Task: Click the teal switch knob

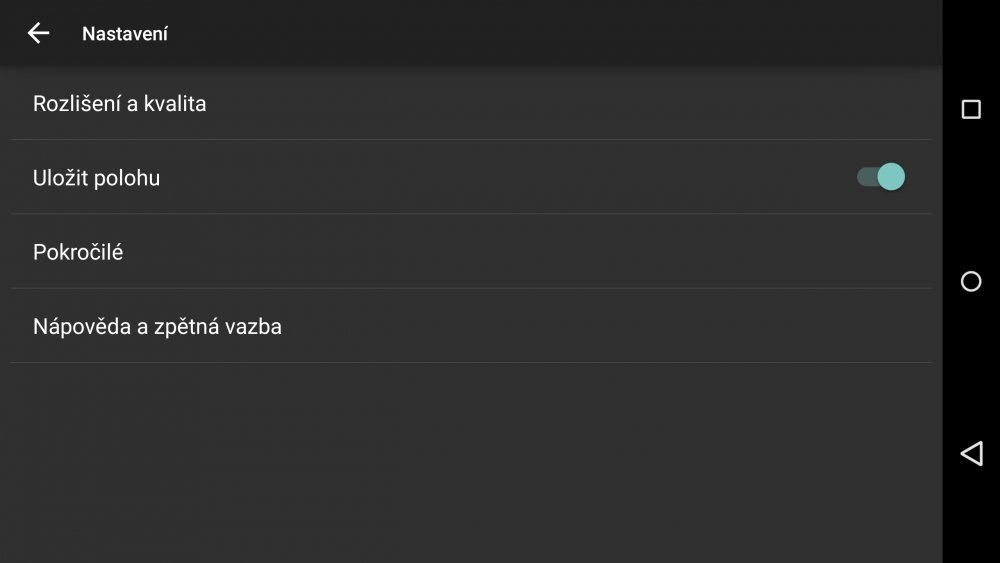Action: [x=891, y=177]
